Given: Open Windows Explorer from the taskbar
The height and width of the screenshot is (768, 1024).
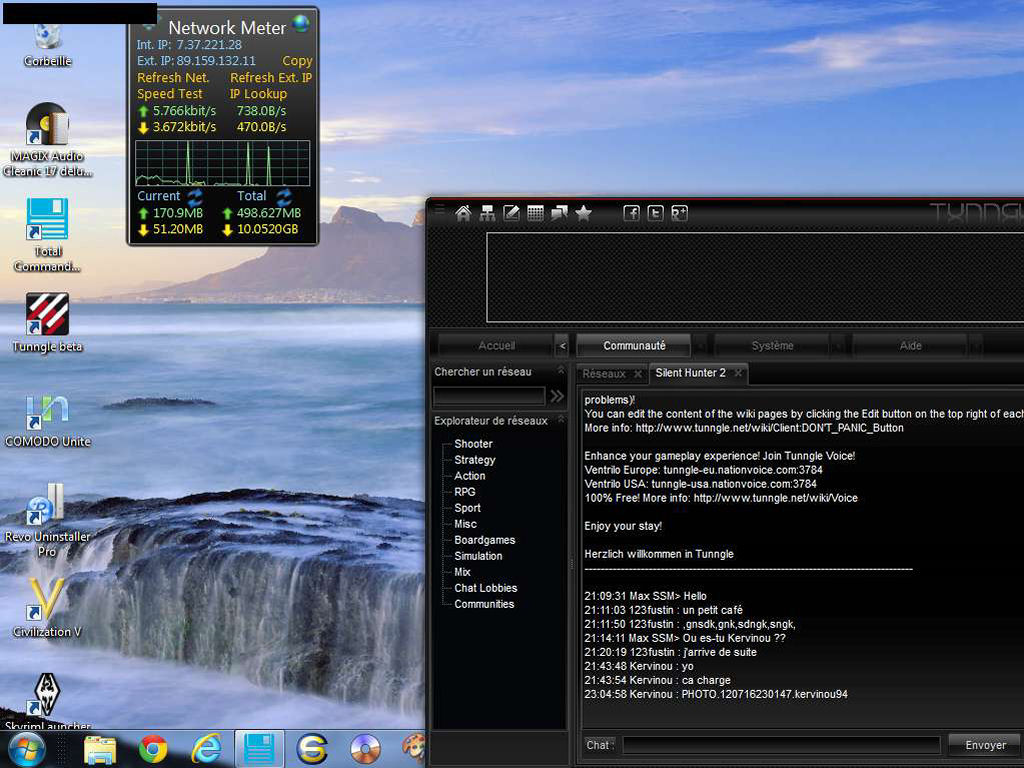Looking at the screenshot, I should tap(100, 749).
